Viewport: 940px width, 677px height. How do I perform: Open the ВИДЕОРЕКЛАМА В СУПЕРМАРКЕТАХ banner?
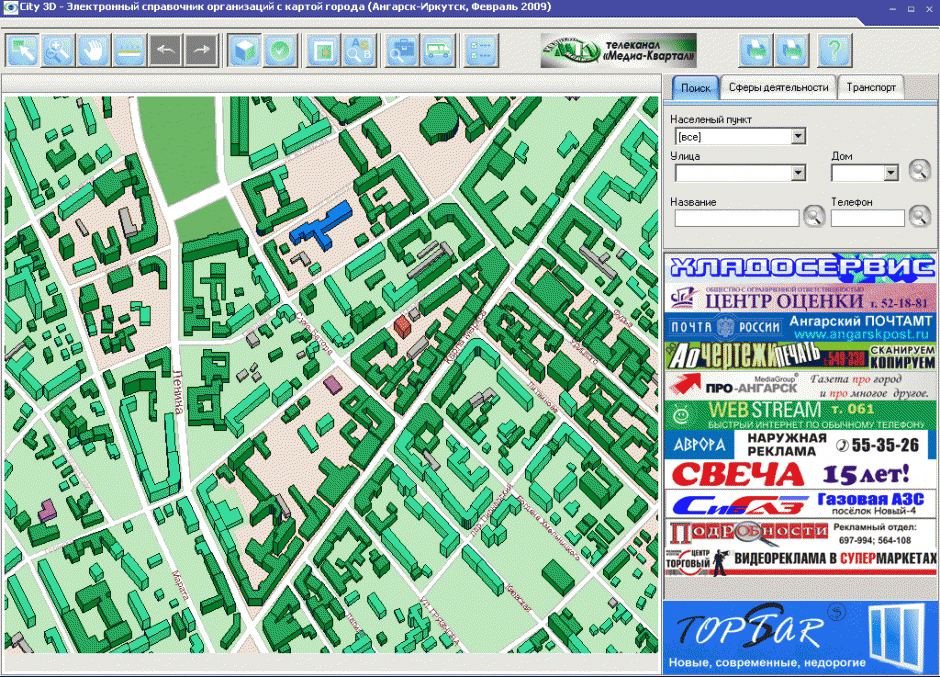click(800, 562)
